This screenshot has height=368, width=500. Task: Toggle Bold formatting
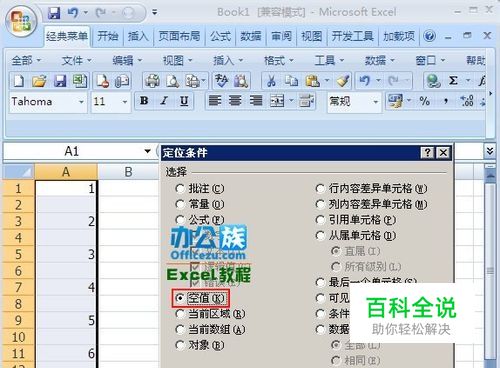click(x=144, y=101)
